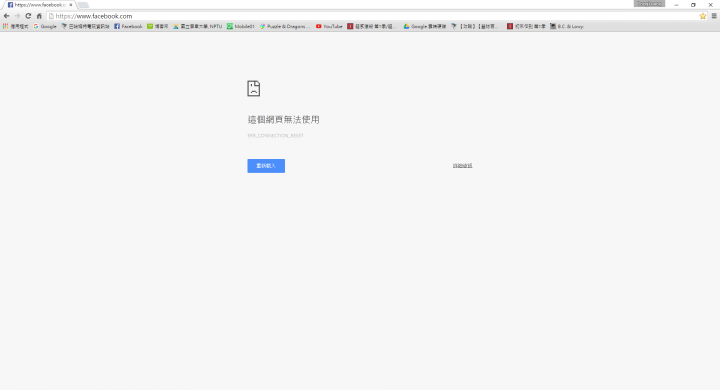Open the bookmark just right of Google

(x=85, y=27)
